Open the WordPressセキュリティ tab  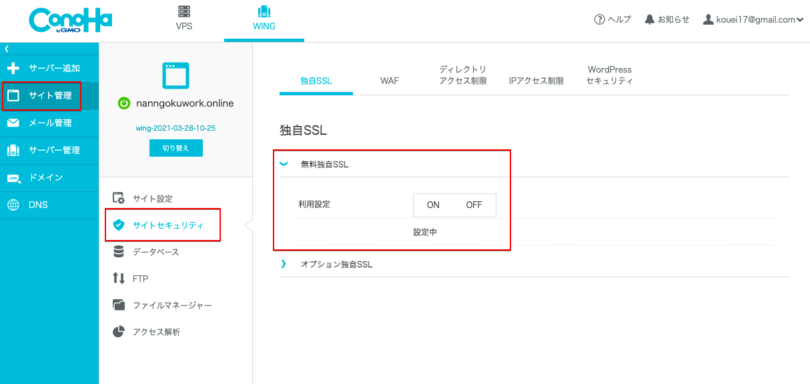pyautogui.click(x=610, y=75)
